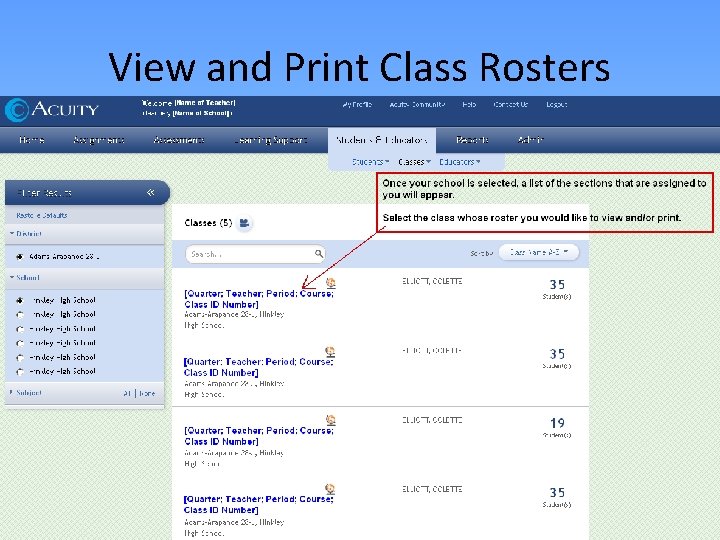Select the Adams Arapahoe district radio button
This screenshot has height=540, width=720.
click(x=19, y=257)
